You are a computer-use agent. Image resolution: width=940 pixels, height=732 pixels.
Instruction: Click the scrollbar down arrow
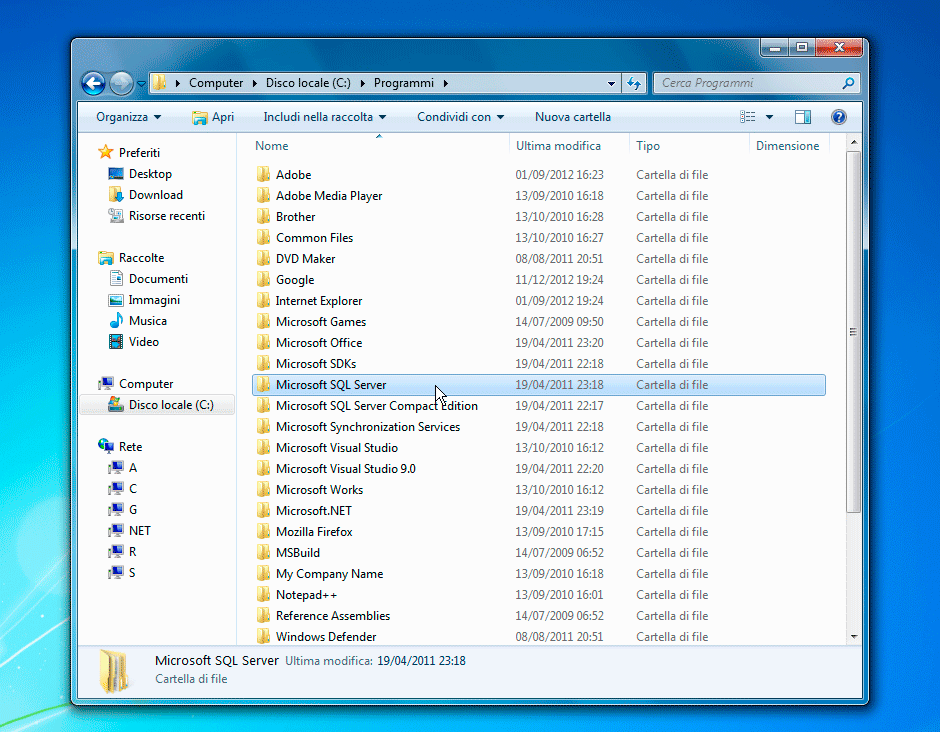point(854,637)
